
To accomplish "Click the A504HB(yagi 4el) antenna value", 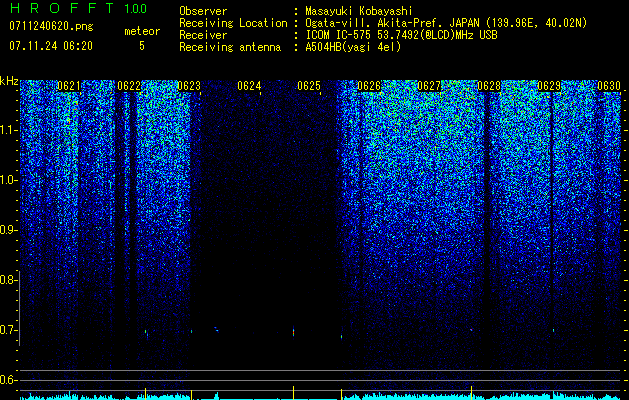I will tap(353, 47).
